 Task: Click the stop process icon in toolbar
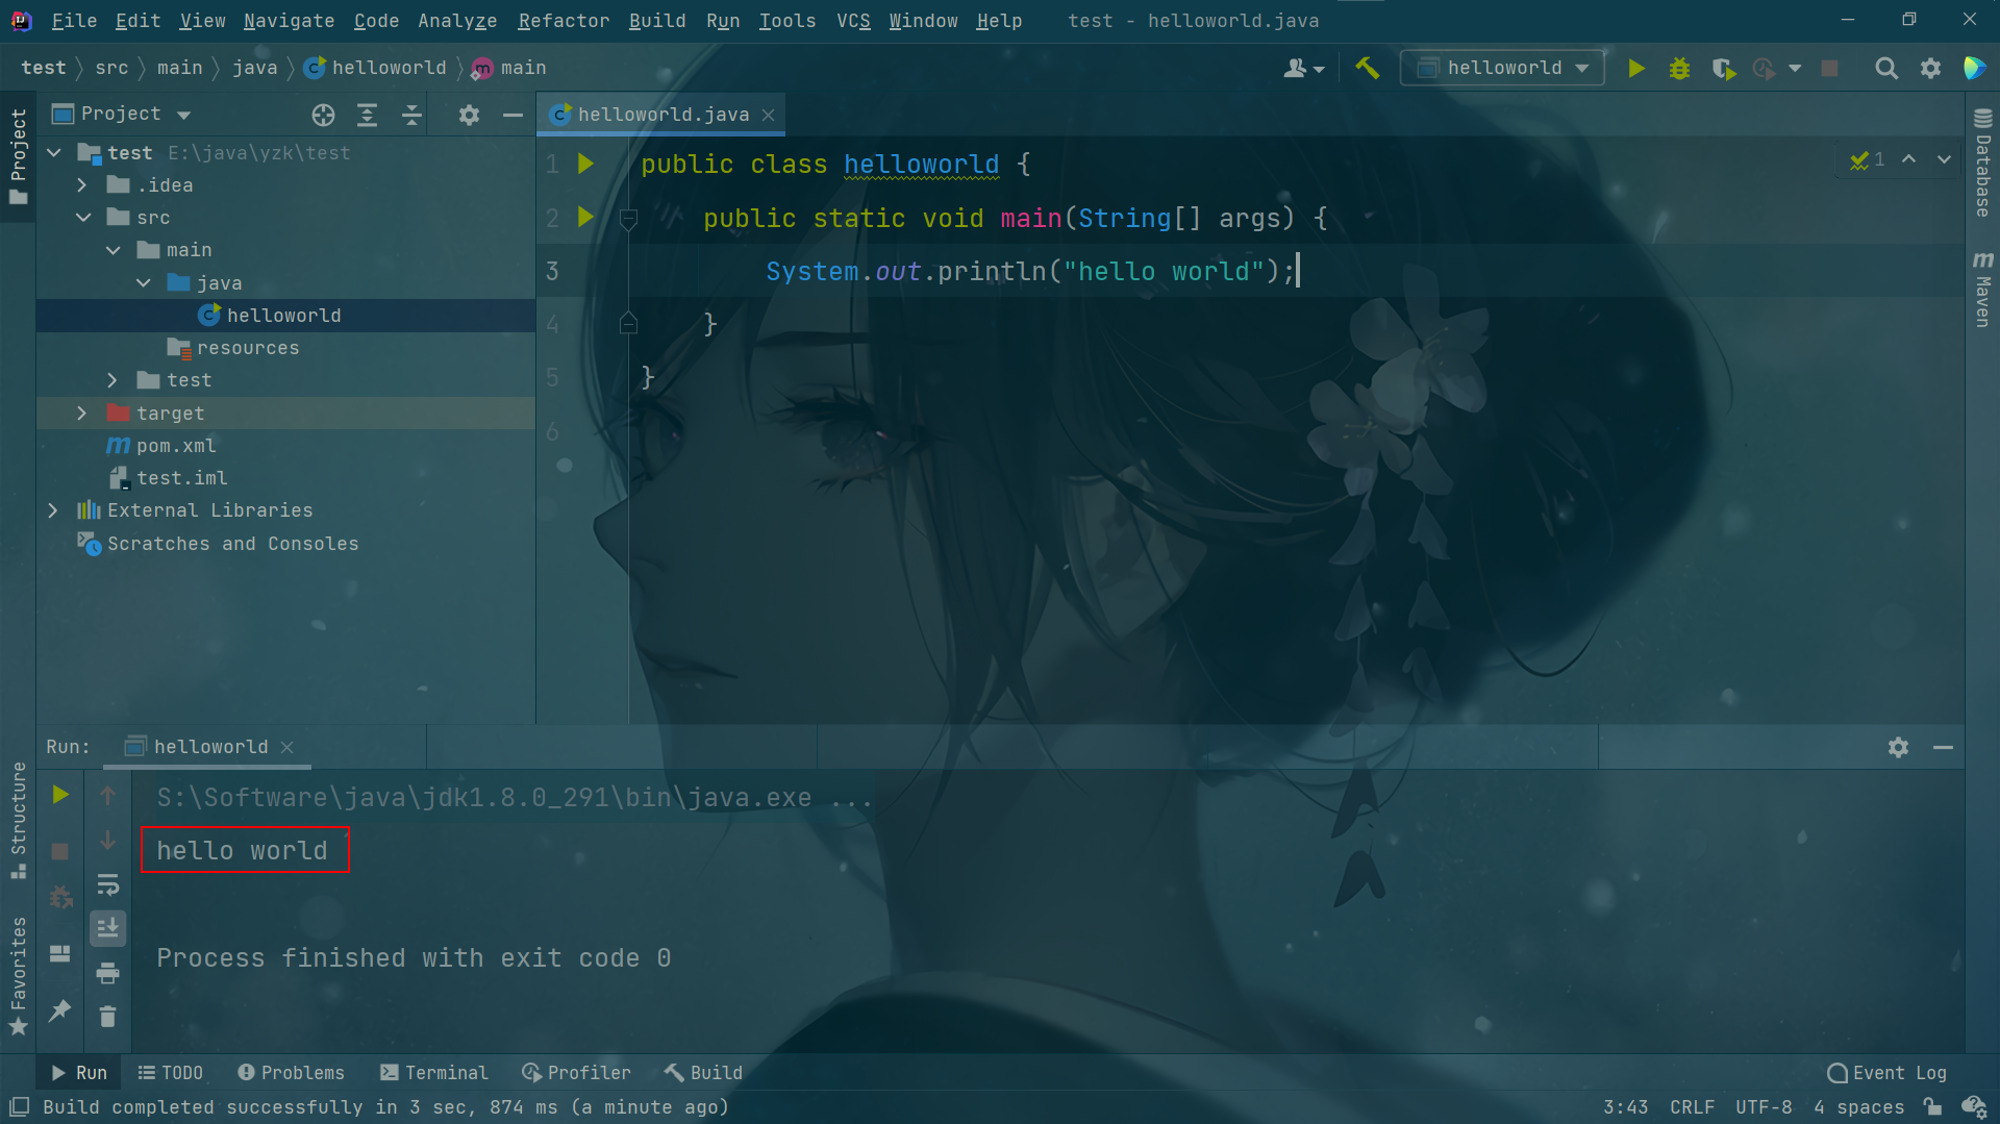(x=1829, y=68)
